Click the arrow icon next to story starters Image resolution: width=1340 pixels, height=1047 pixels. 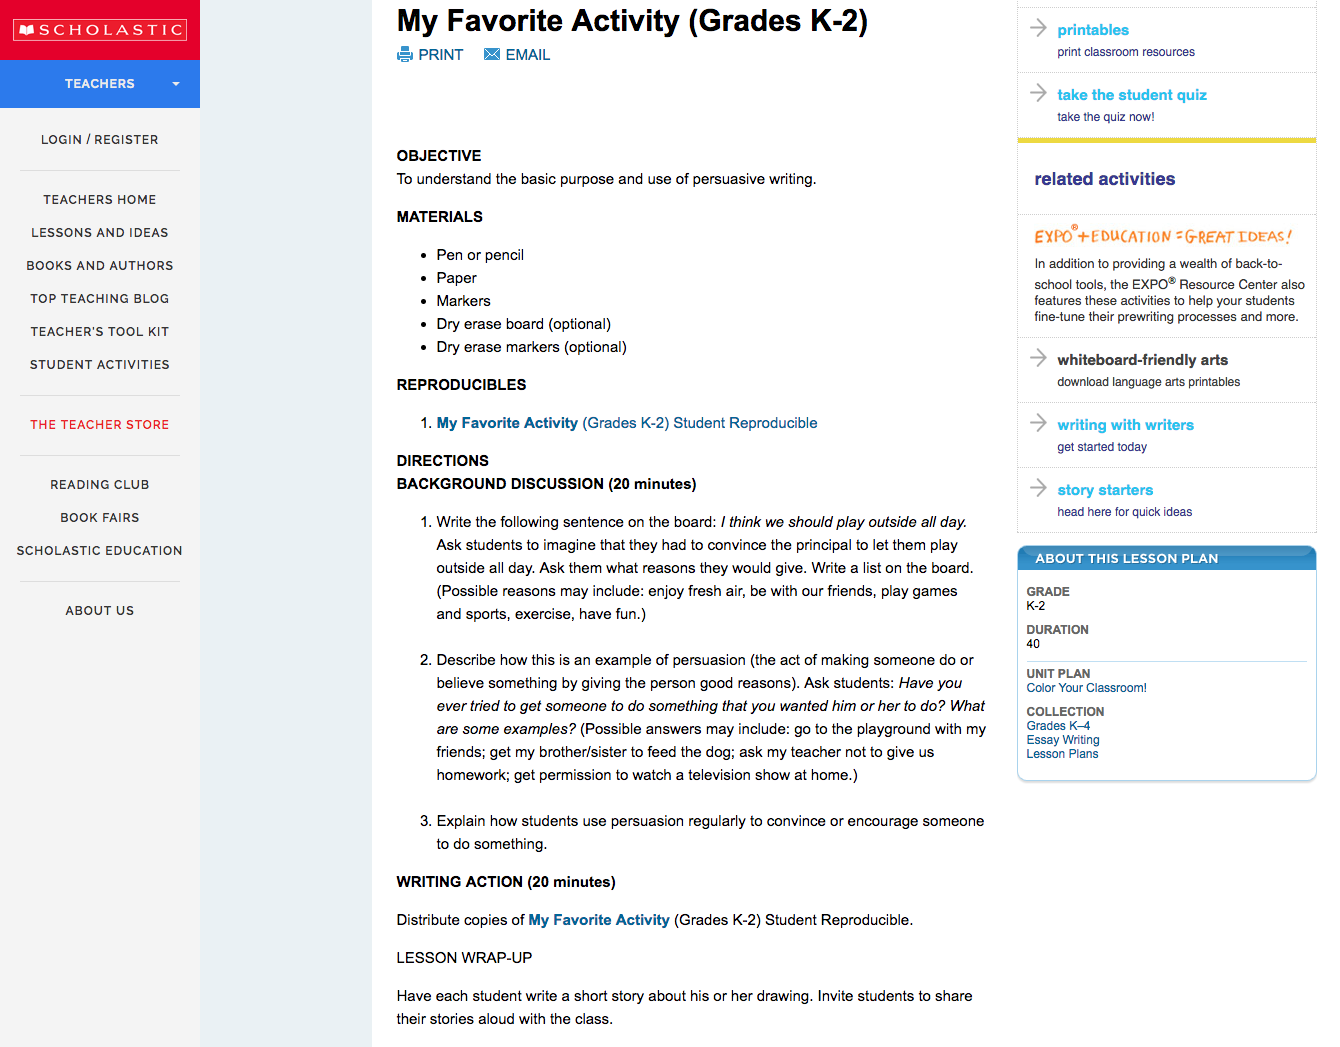[1037, 489]
